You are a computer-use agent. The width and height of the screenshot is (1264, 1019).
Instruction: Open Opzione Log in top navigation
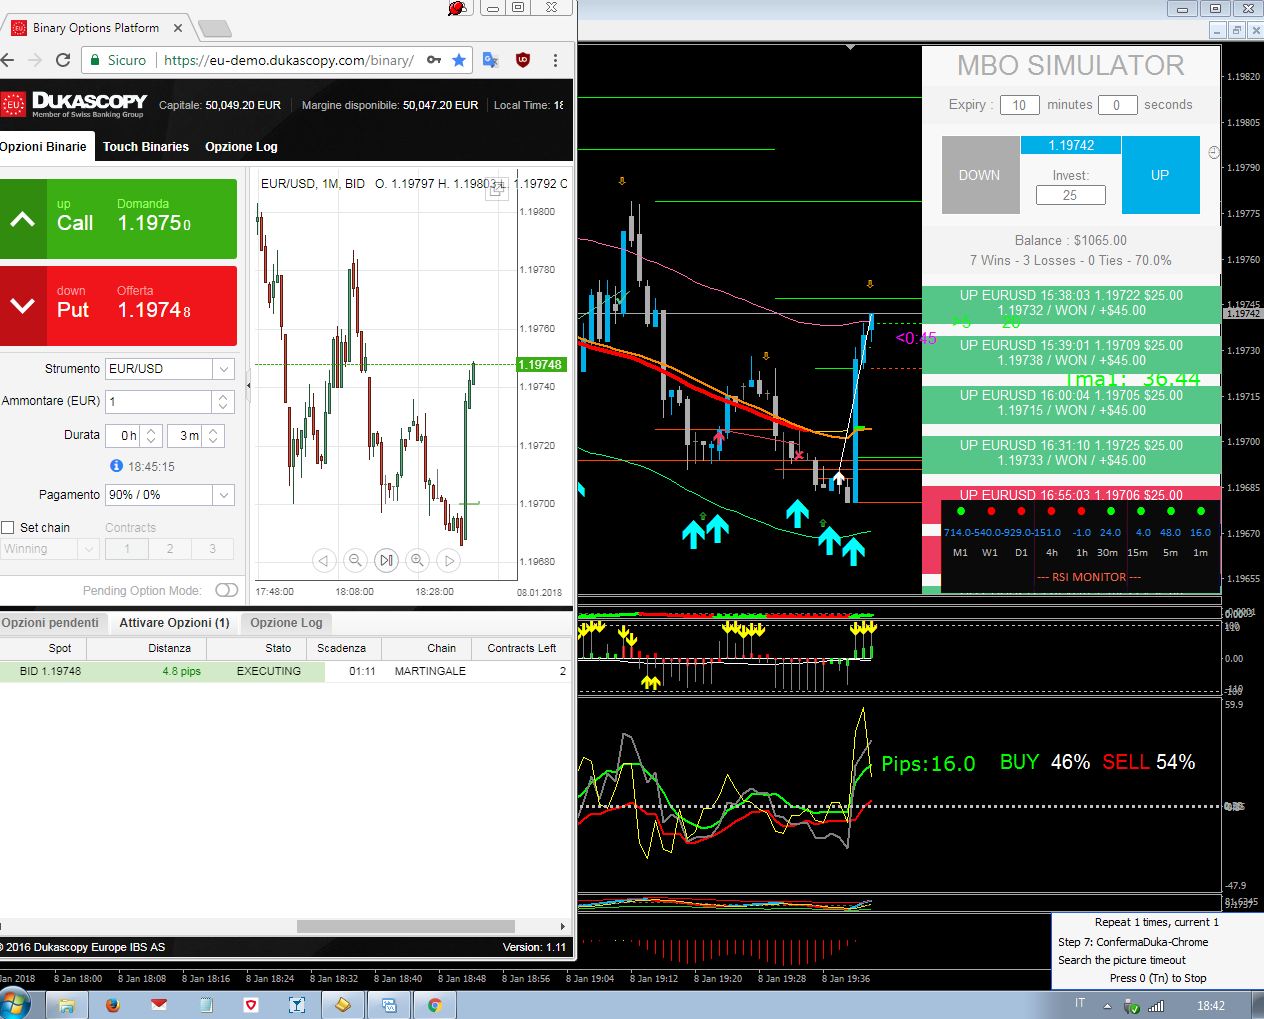241,146
